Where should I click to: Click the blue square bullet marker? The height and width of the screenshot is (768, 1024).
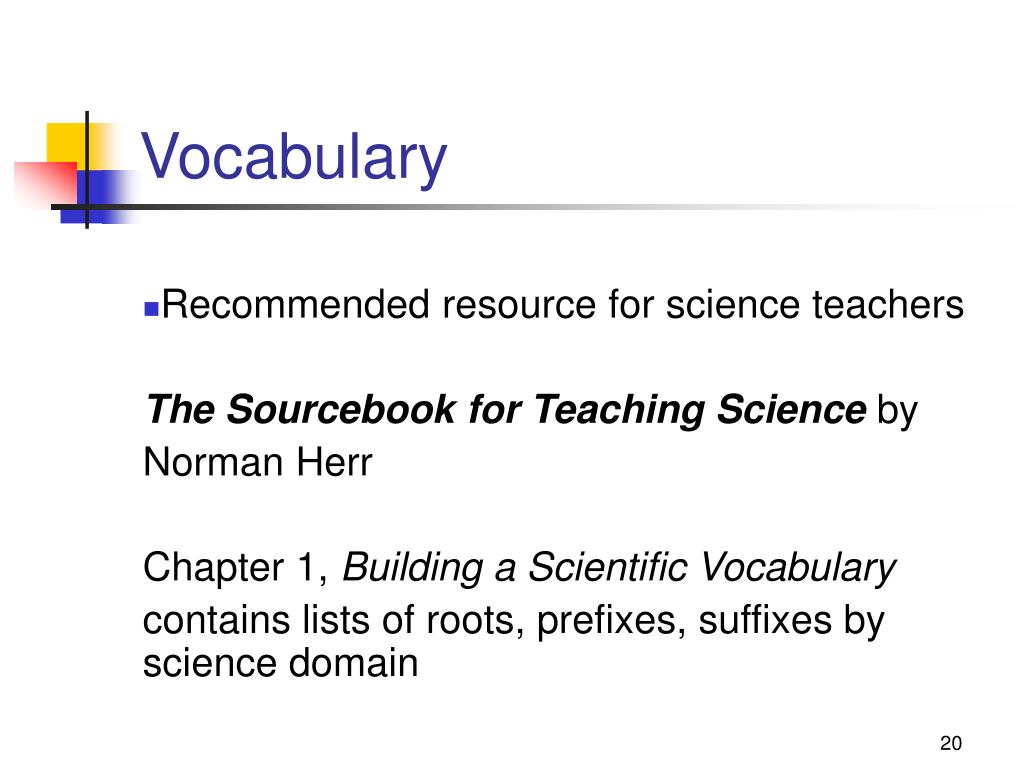point(152,308)
